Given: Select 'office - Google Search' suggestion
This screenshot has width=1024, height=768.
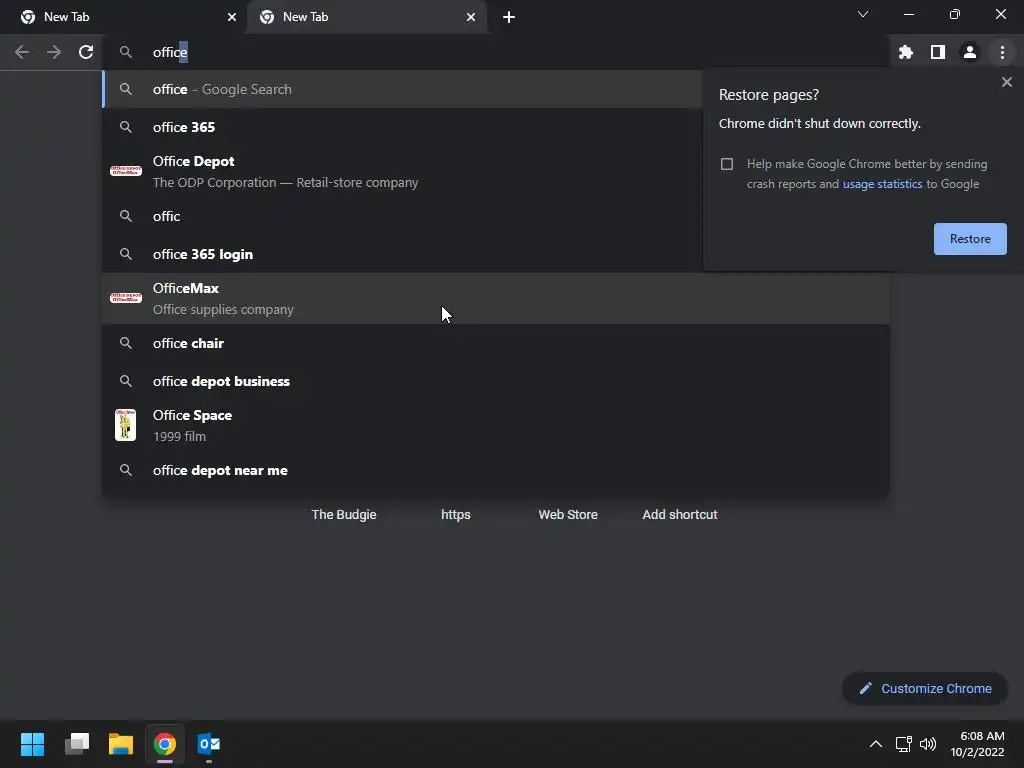Looking at the screenshot, I should click(x=402, y=89).
